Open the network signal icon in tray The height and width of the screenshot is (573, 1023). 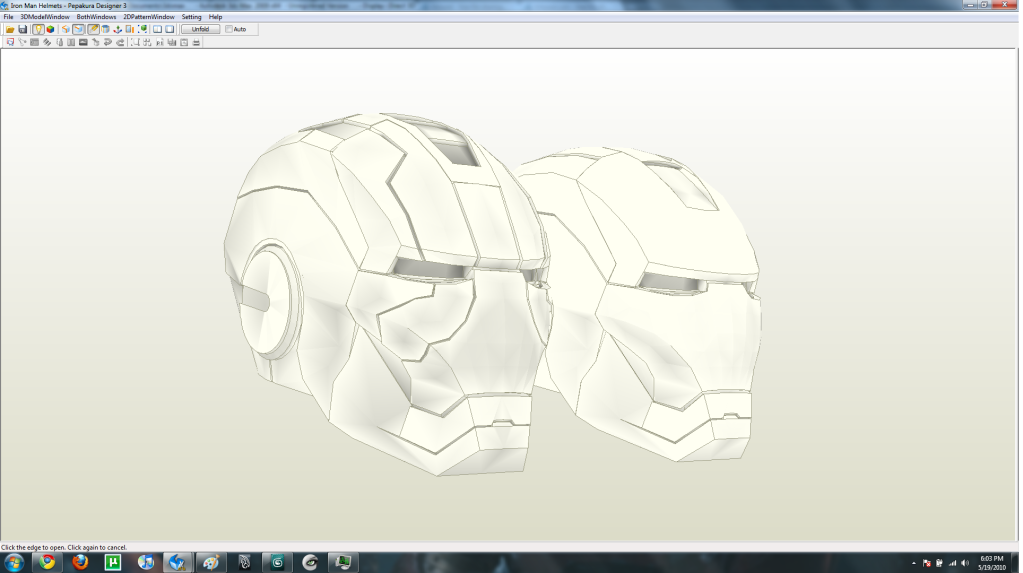[x=953, y=563]
